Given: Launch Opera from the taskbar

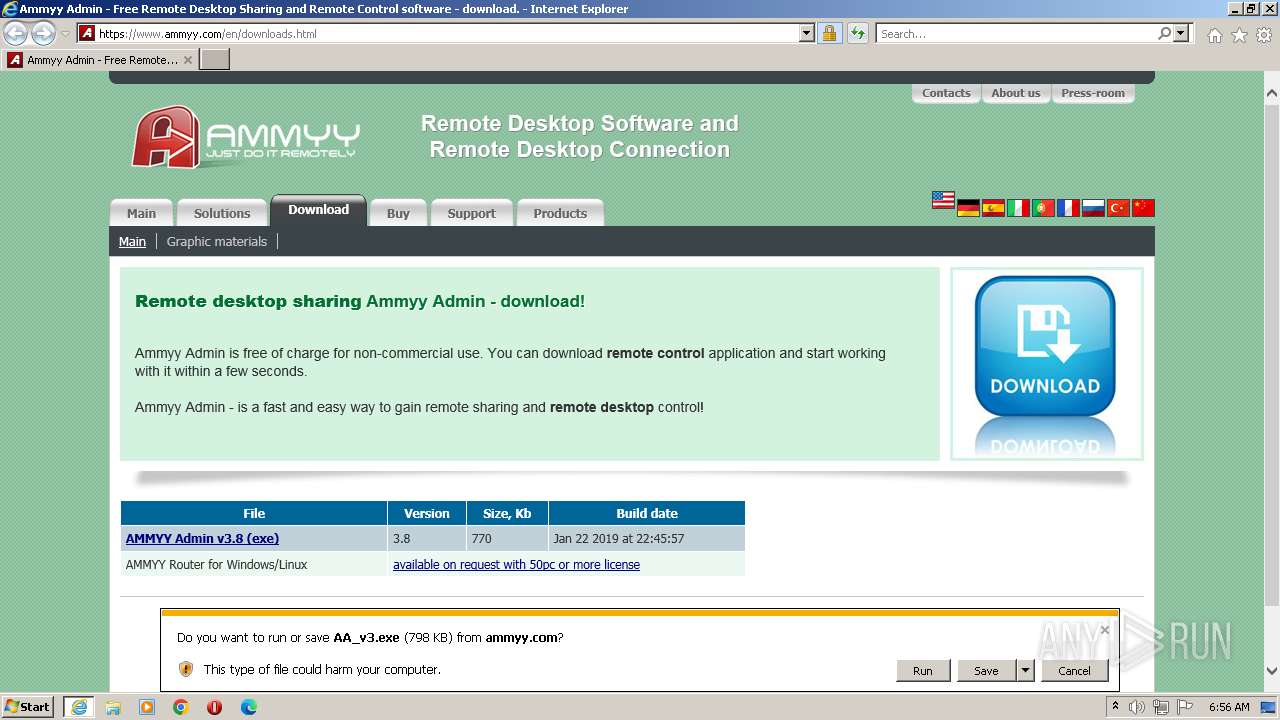Looking at the screenshot, I should coord(214,707).
